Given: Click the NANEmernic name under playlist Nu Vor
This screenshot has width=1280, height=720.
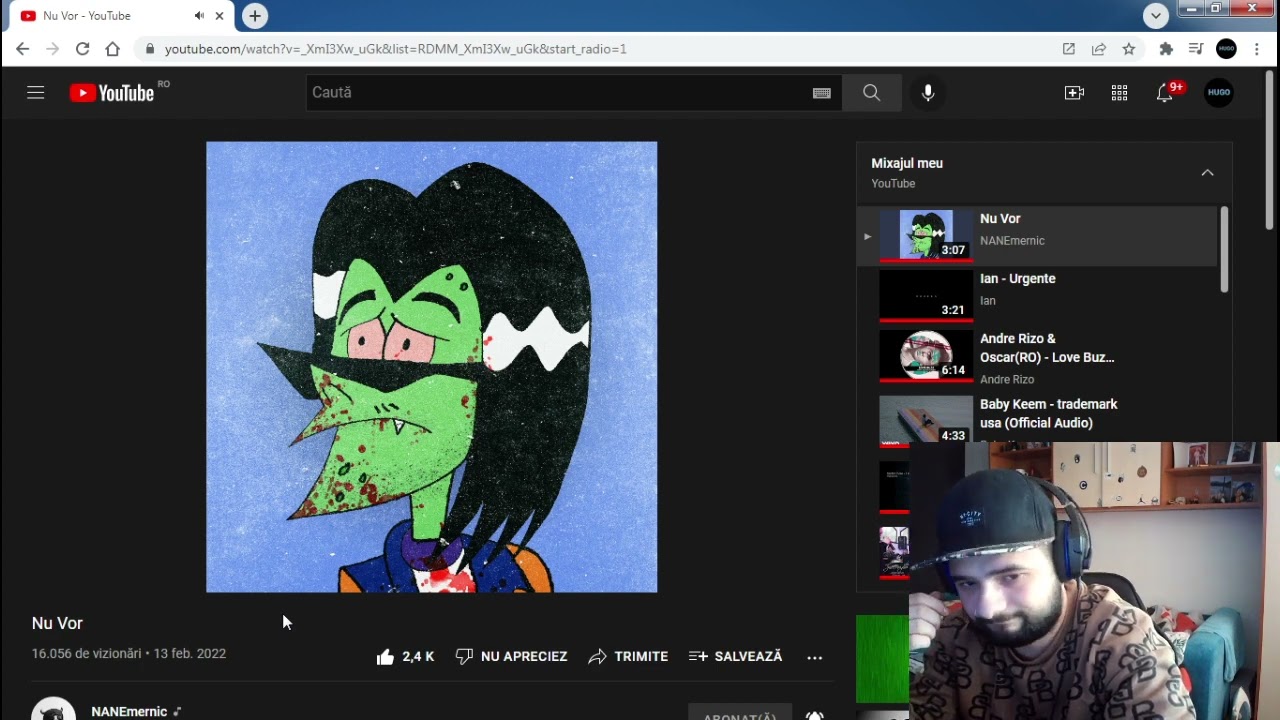Looking at the screenshot, I should (x=1012, y=240).
